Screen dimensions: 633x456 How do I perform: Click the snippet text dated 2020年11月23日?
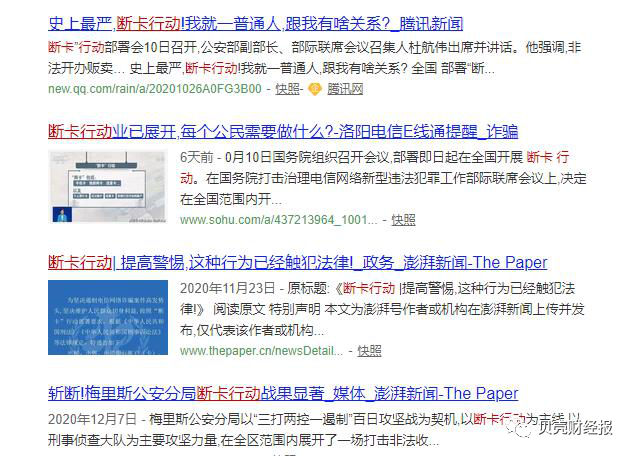click(x=382, y=309)
